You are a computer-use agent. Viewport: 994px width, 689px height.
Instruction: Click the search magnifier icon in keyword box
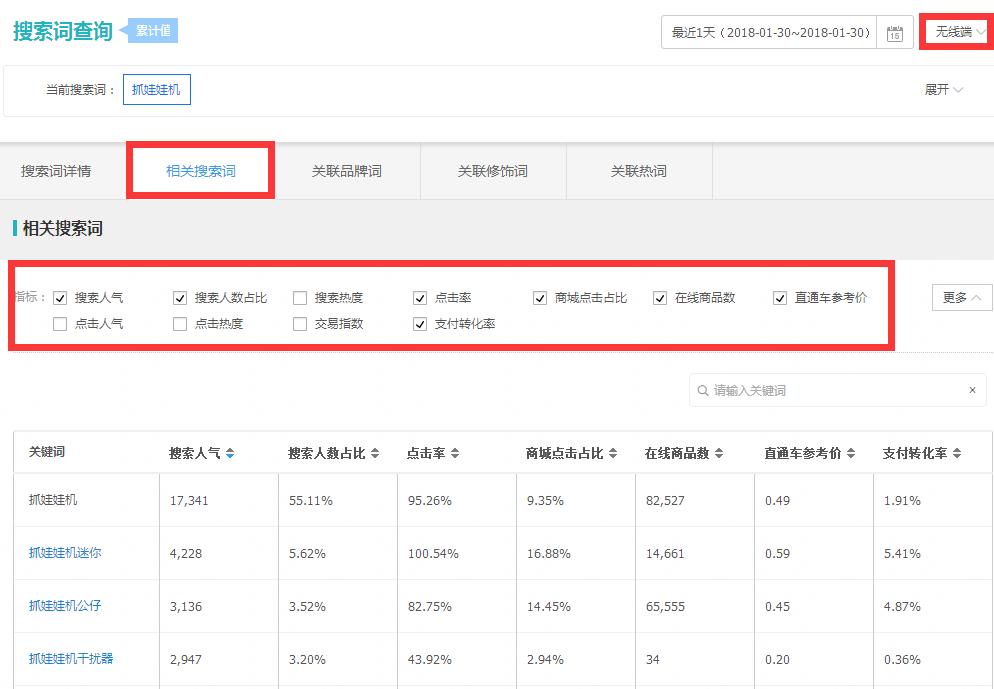[703, 390]
